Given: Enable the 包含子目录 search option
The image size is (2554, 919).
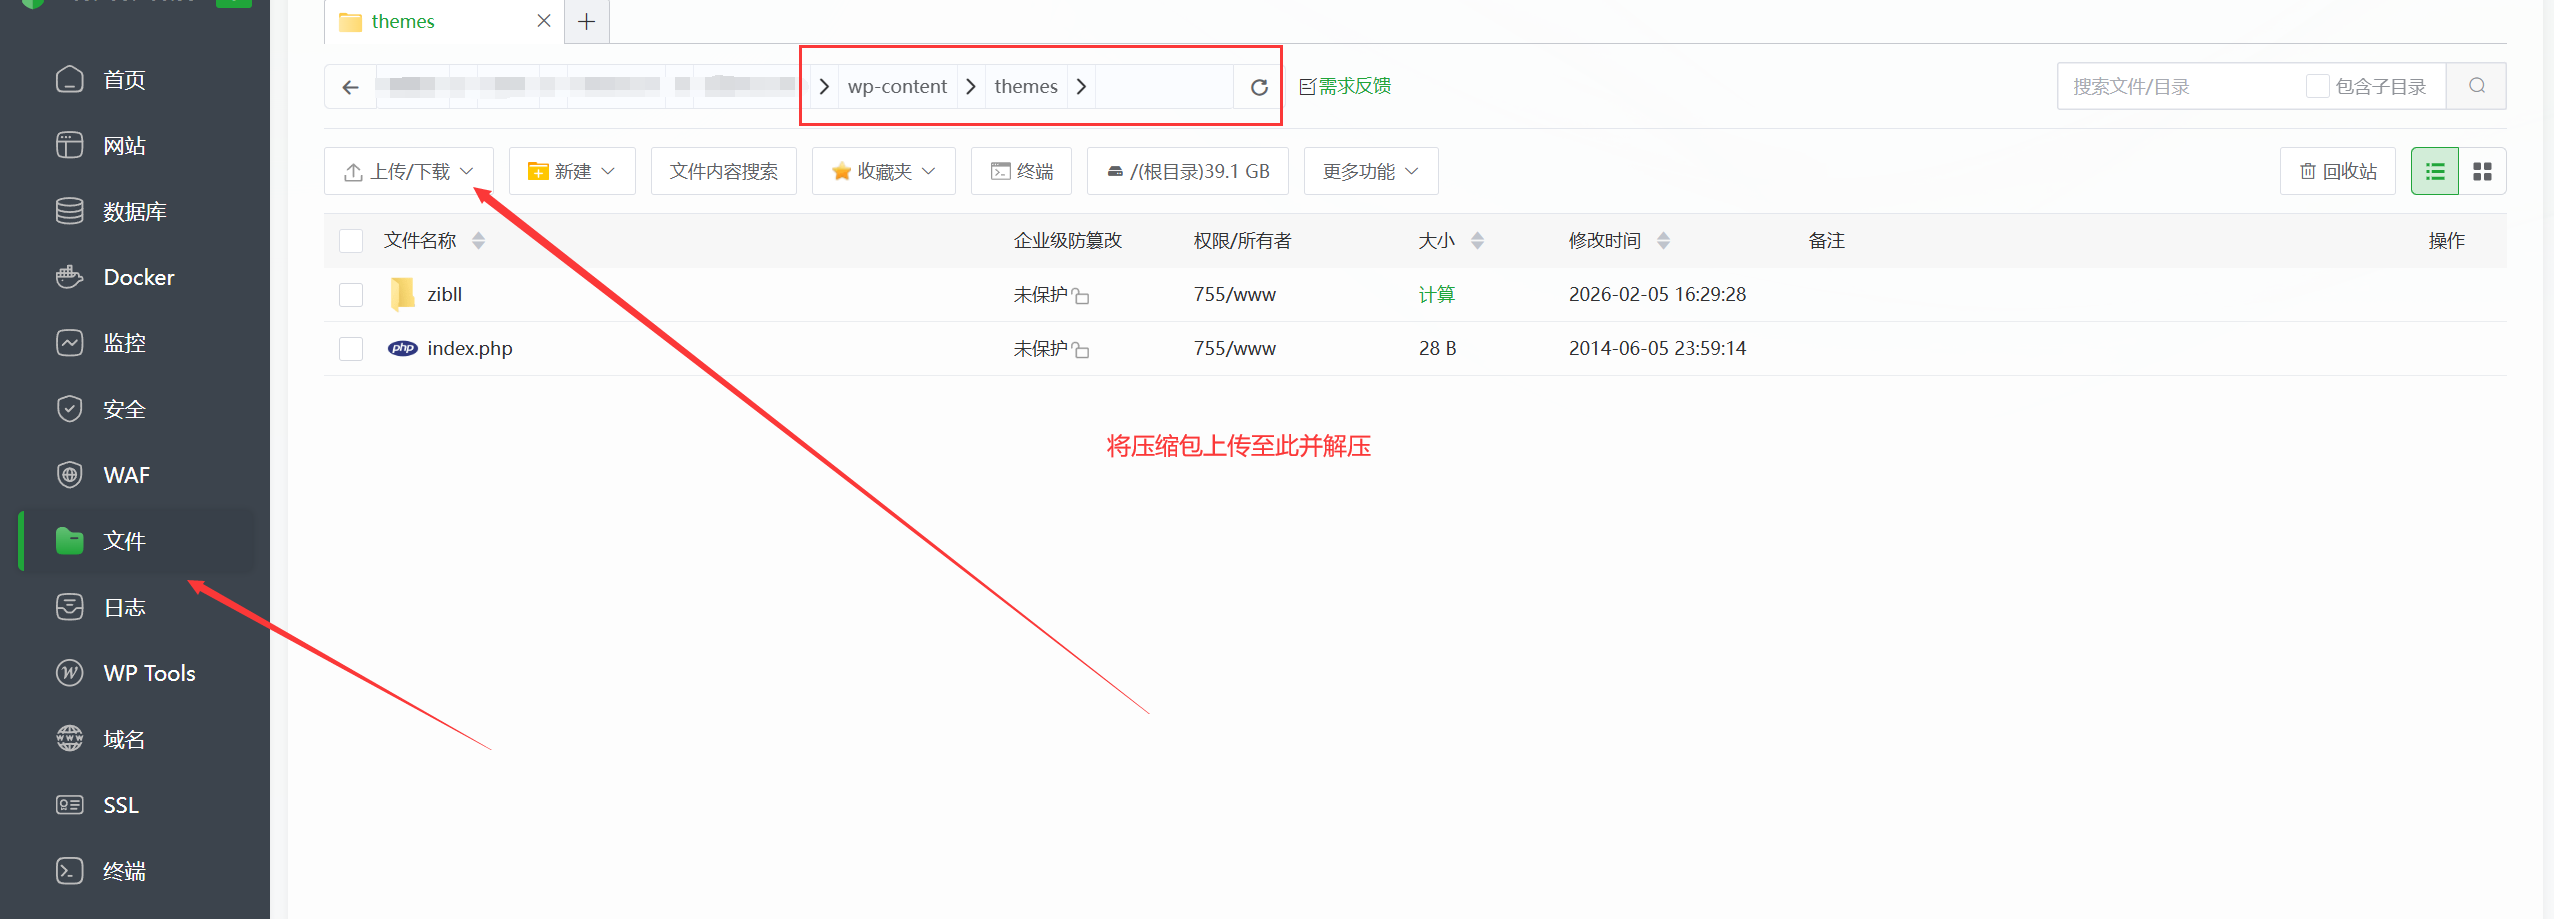Looking at the screenshot, I should click(2318, 85).
